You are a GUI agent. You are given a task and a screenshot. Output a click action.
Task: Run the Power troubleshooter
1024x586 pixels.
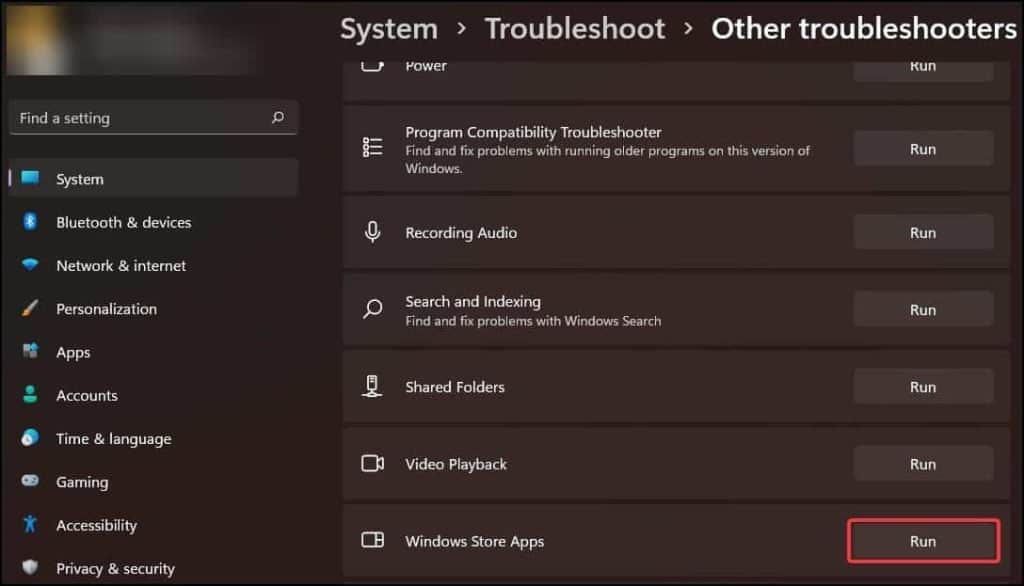[922, 65]
